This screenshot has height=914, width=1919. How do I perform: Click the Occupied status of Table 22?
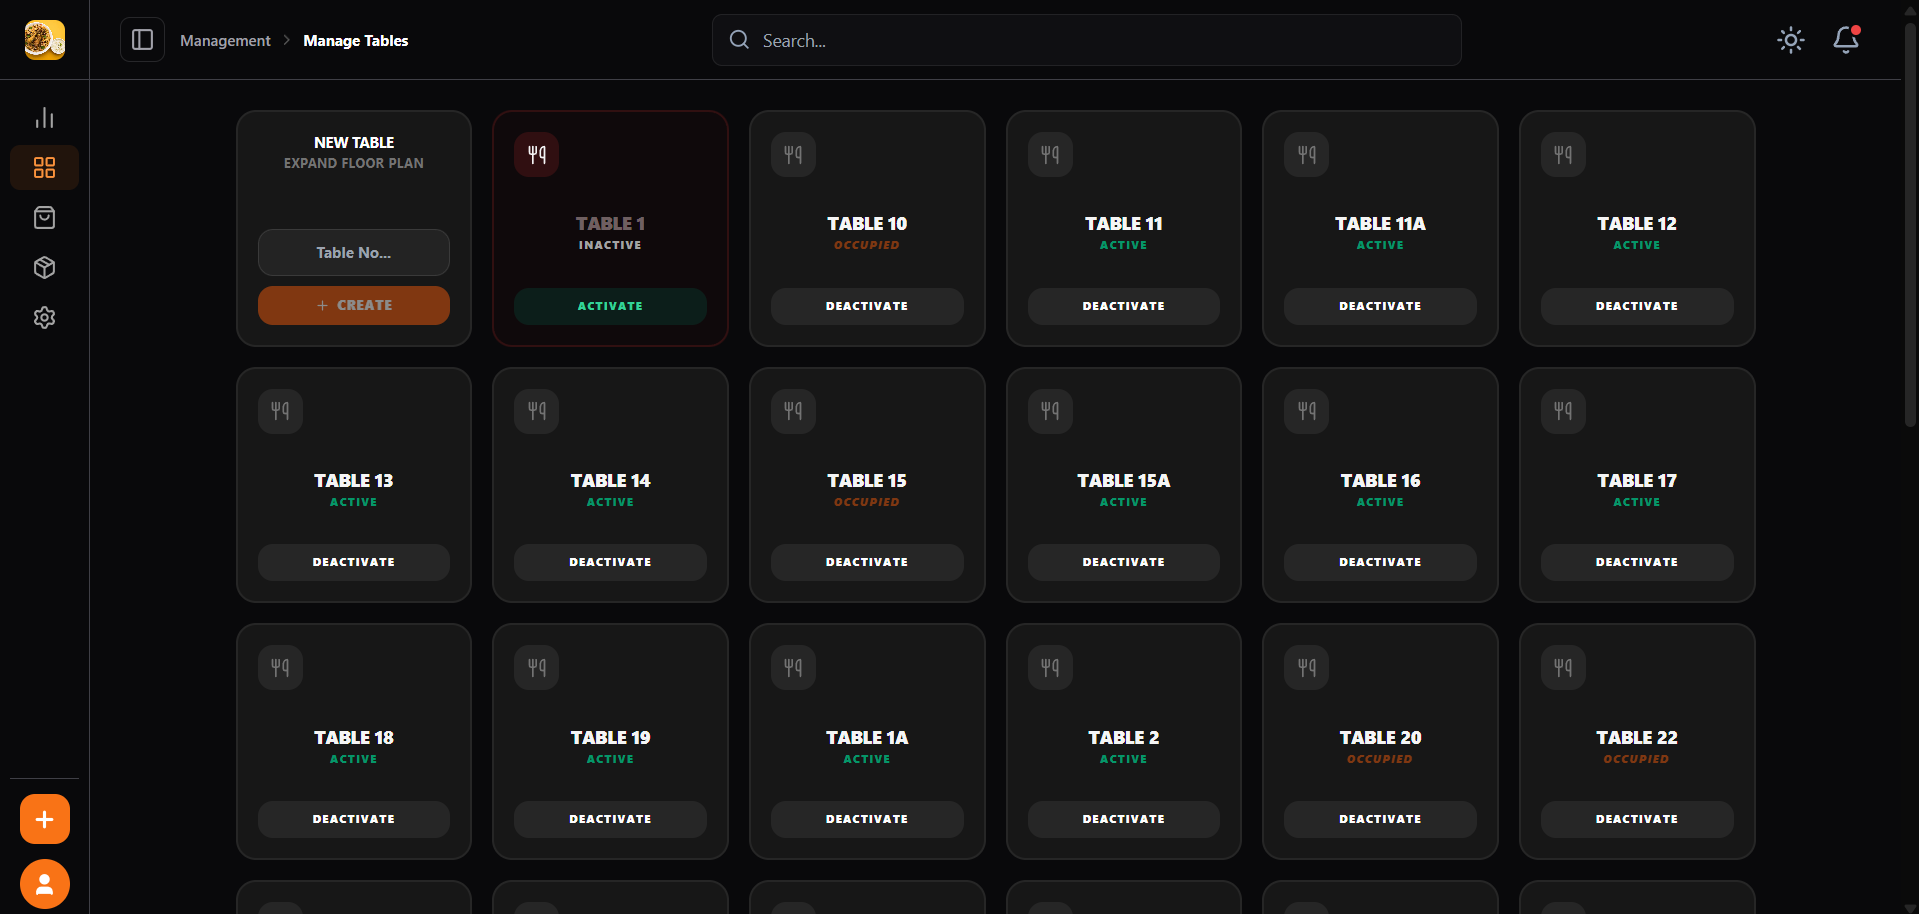[x=1637, y=759]
